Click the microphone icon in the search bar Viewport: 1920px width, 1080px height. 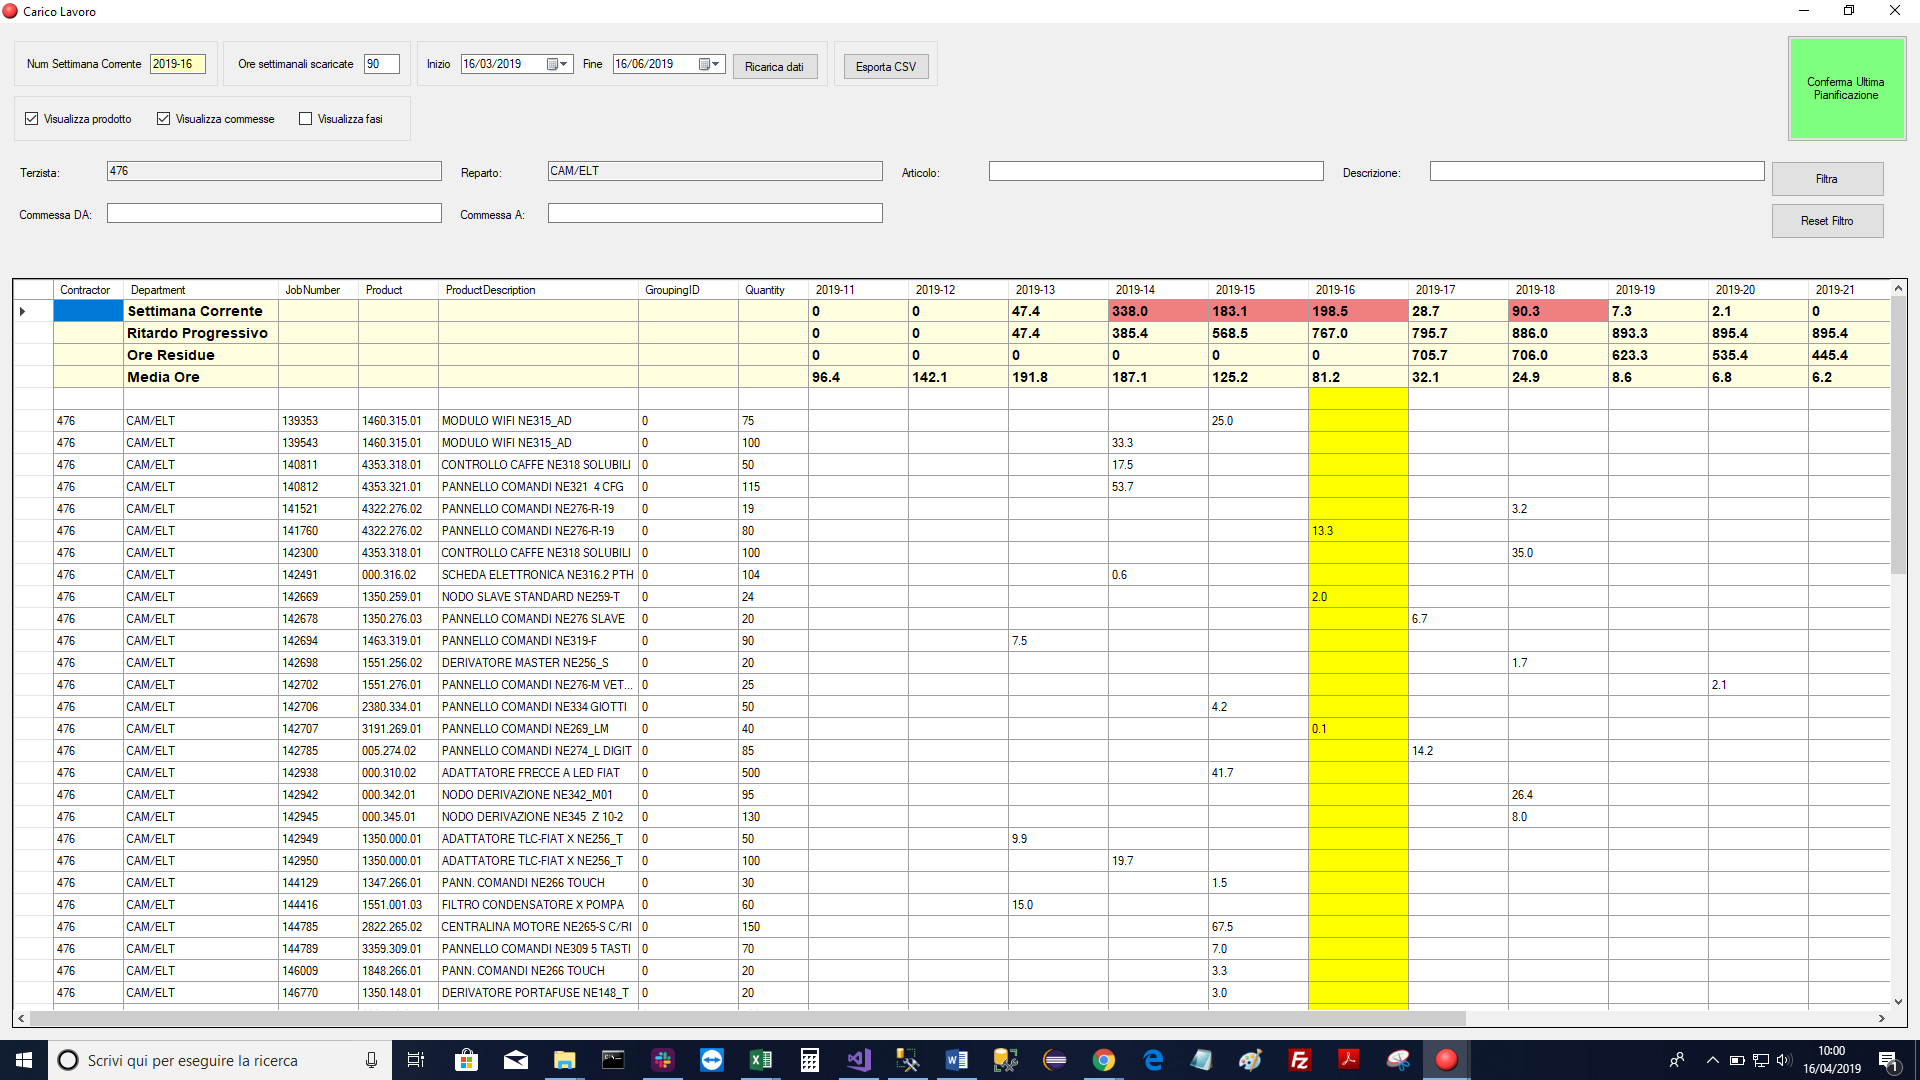371,1060
